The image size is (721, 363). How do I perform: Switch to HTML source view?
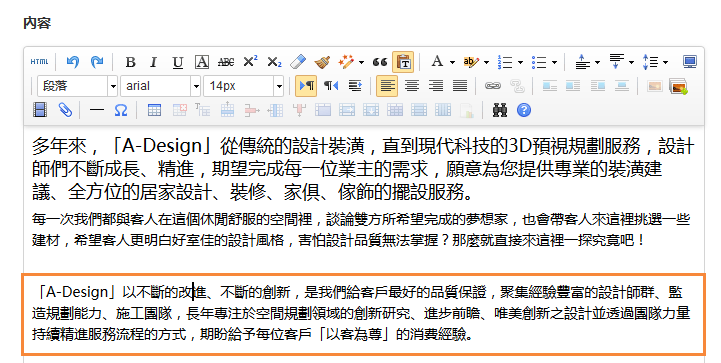tap(40, 62)
